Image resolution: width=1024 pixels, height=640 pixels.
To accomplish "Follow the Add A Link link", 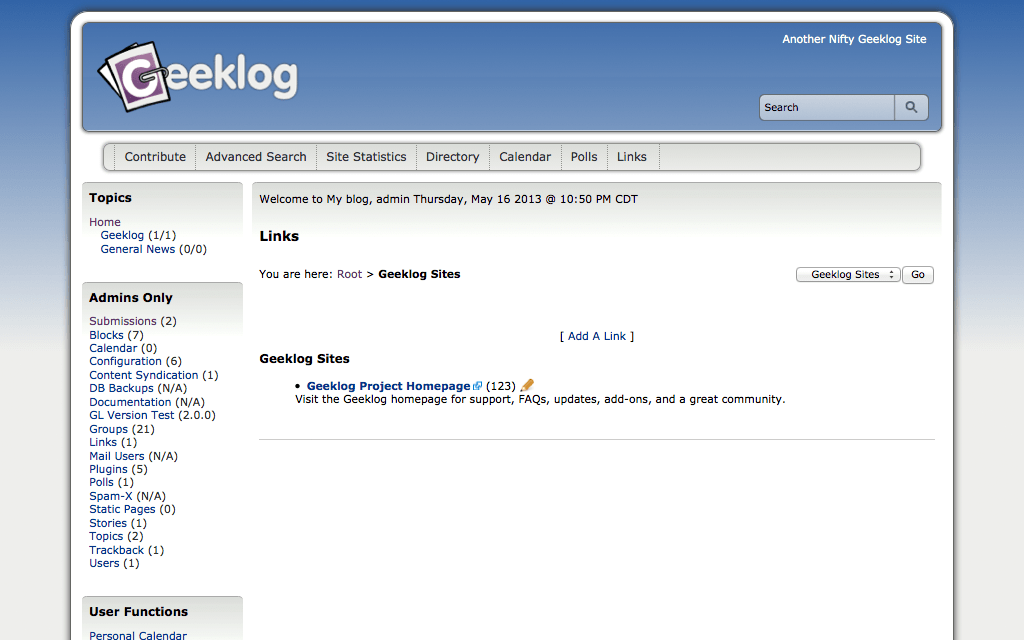I will (x=597, y=336).
